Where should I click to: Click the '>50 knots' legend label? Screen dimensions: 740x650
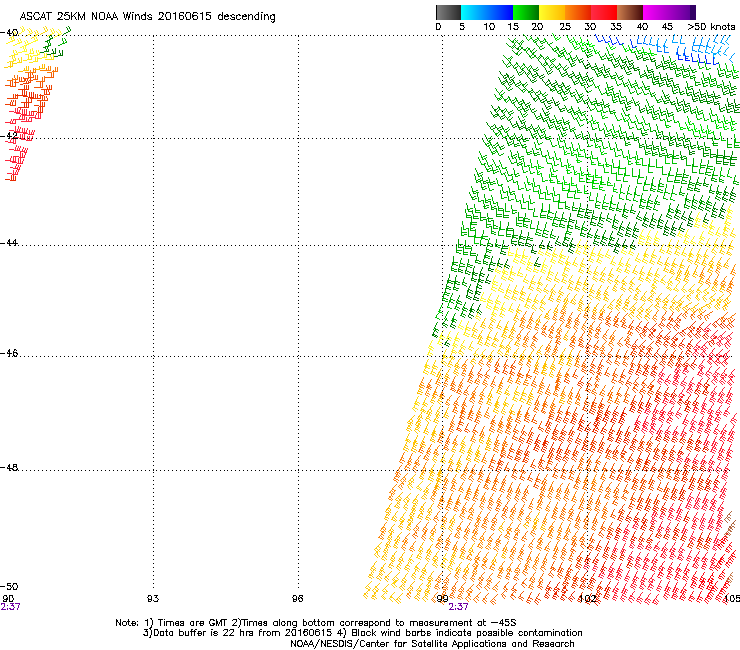tap(711, 27)
